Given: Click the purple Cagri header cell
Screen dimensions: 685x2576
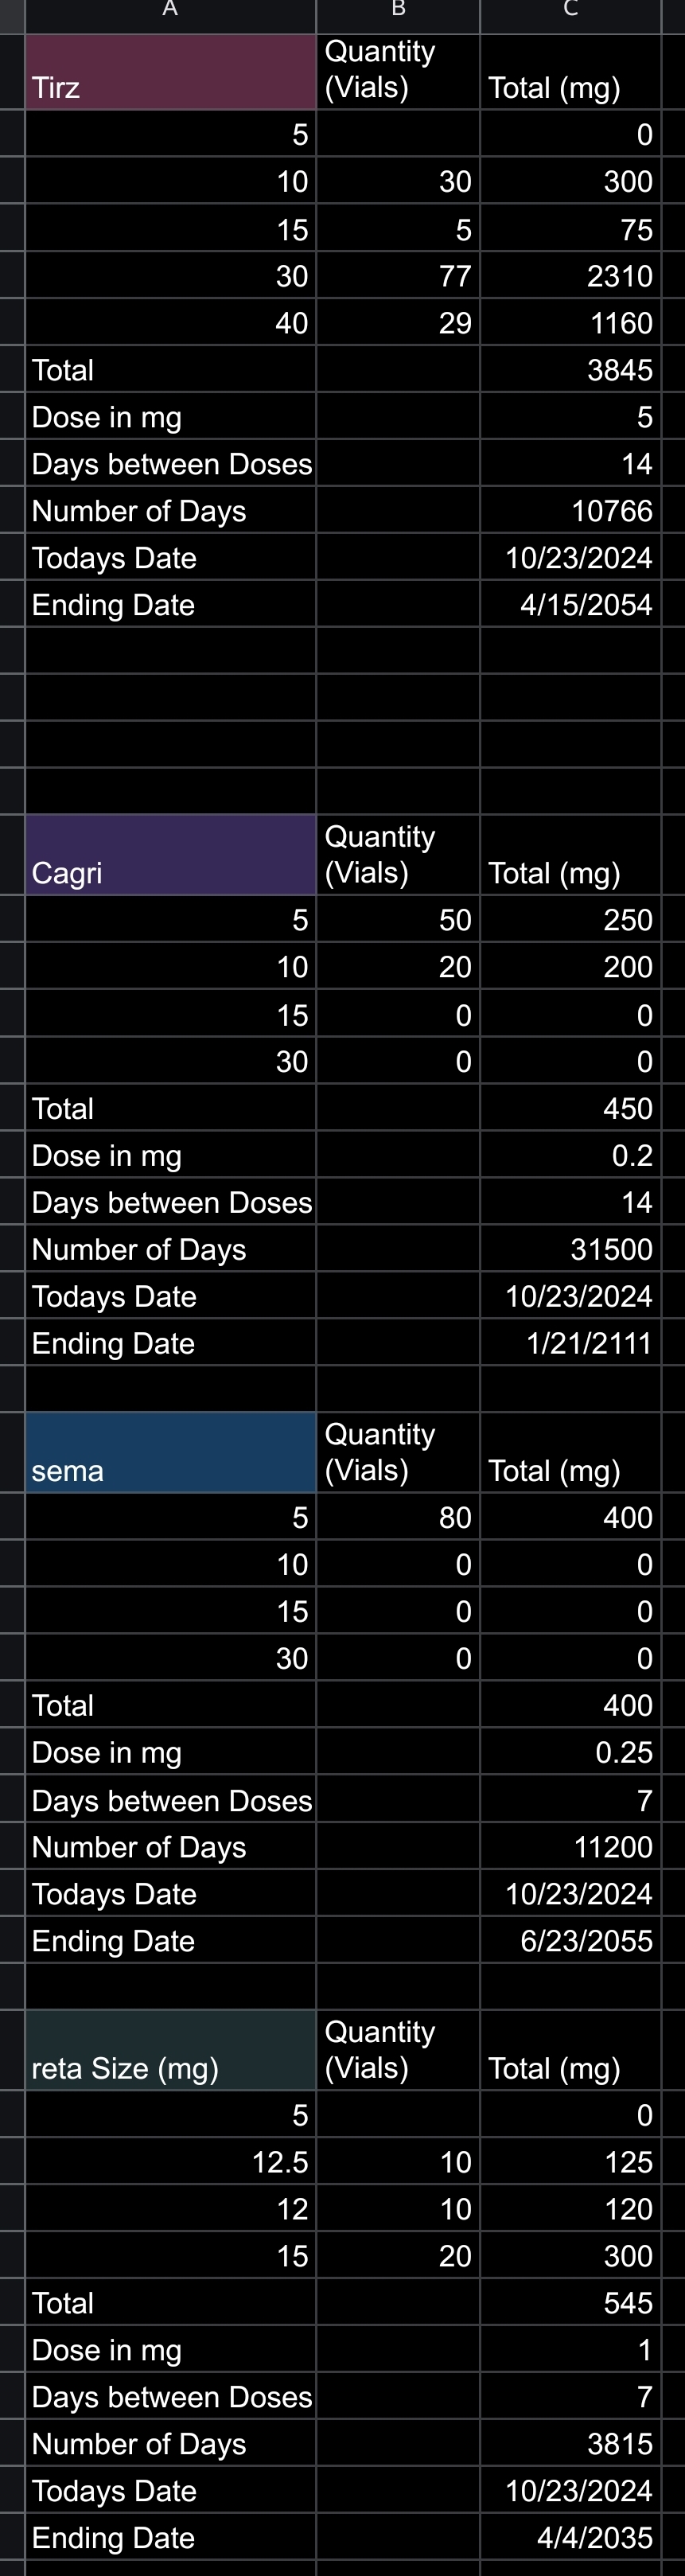Looking at the screenshot, I should click(170, 855).
